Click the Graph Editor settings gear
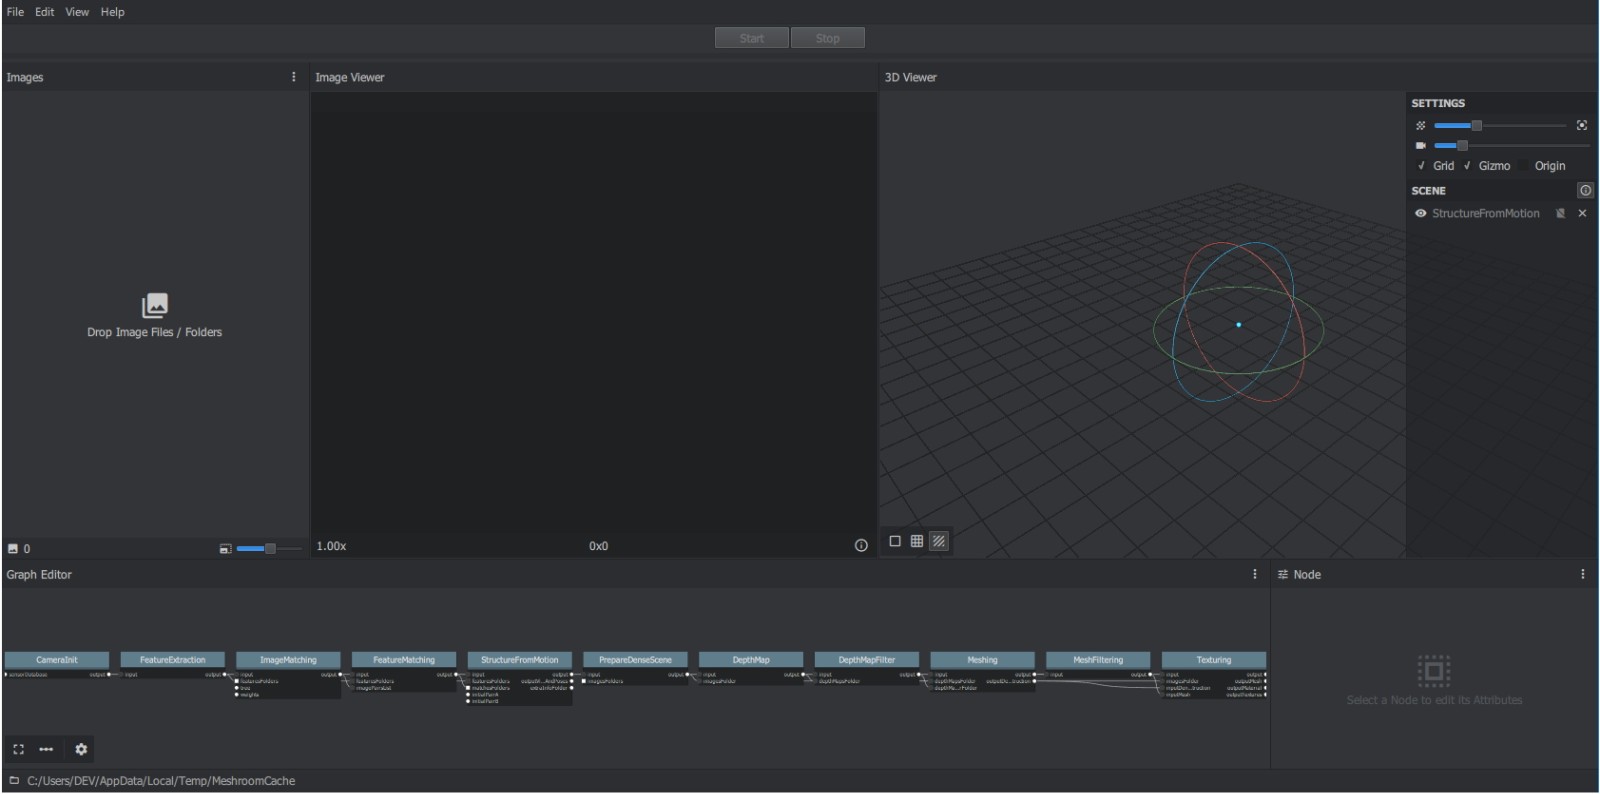The width and height of the screenshot is (1600, 794). point(81,749)
